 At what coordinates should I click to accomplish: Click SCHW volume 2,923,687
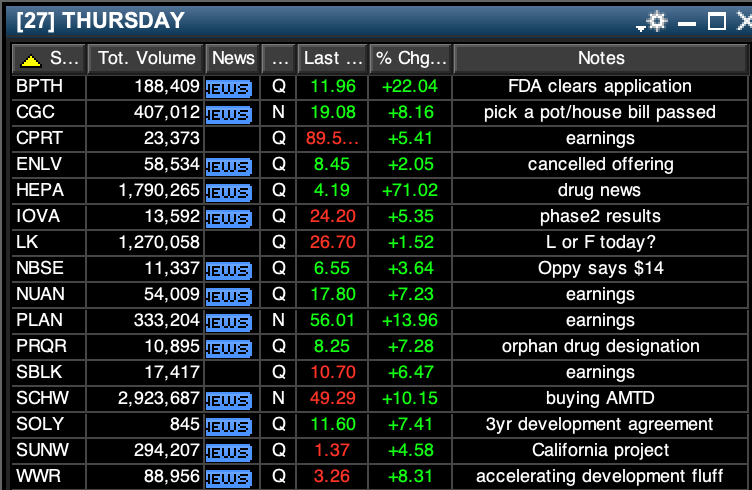pos(159,398)
